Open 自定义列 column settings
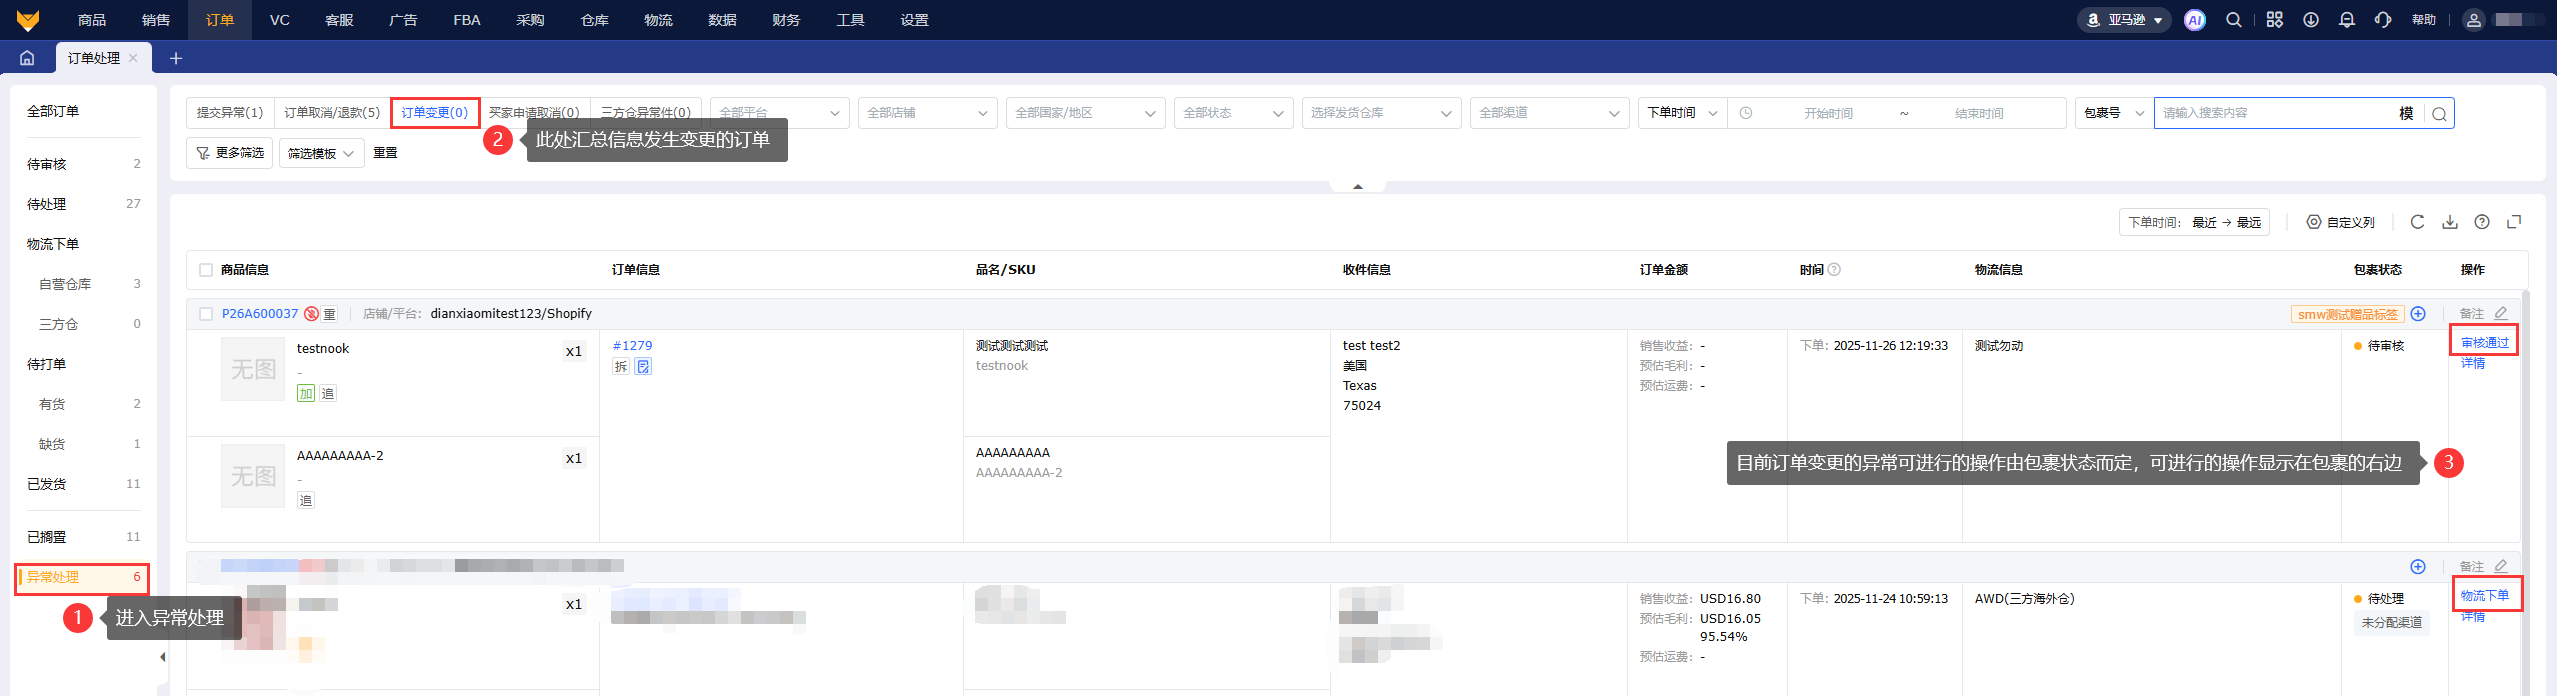 (x=2340, y=222)
